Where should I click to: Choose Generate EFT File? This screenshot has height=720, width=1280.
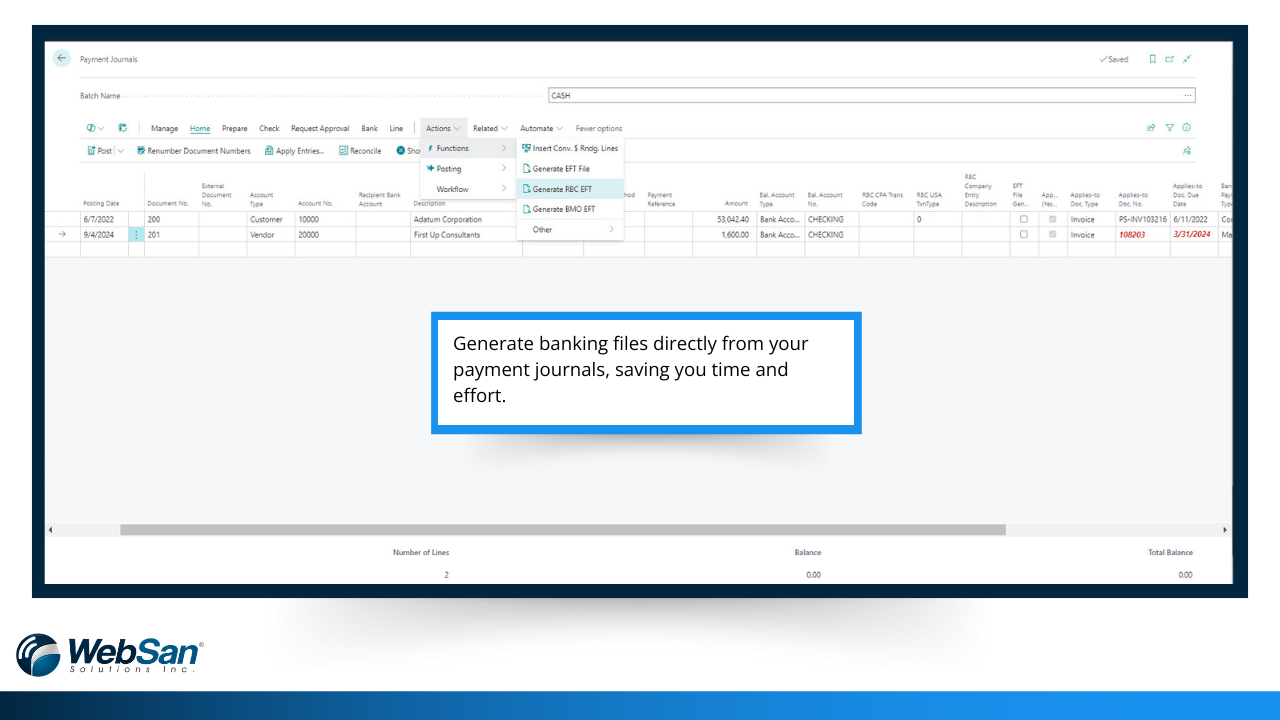tap(570, 169)
